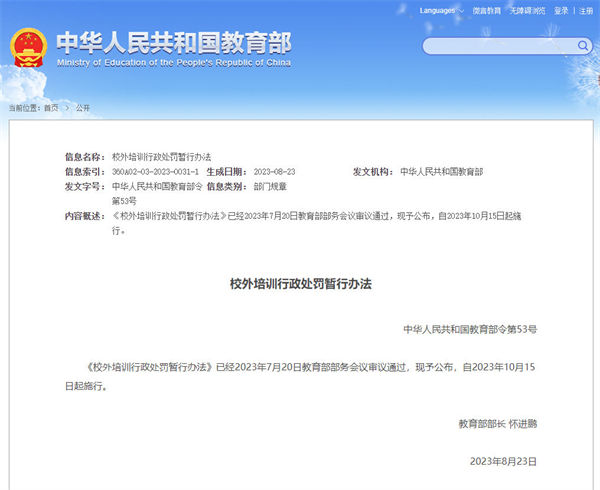
Task: Open the 微言教育 link
Action: [486, 11]
